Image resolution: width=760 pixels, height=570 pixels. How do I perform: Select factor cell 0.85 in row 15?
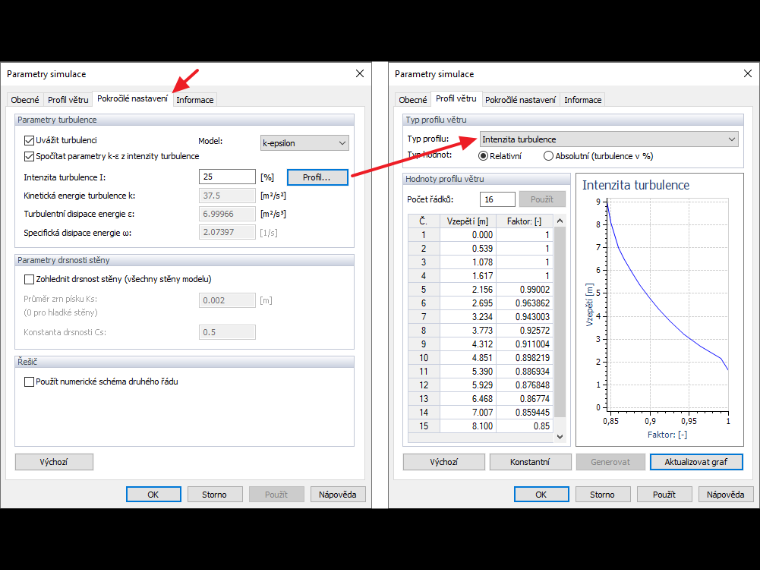524,426
